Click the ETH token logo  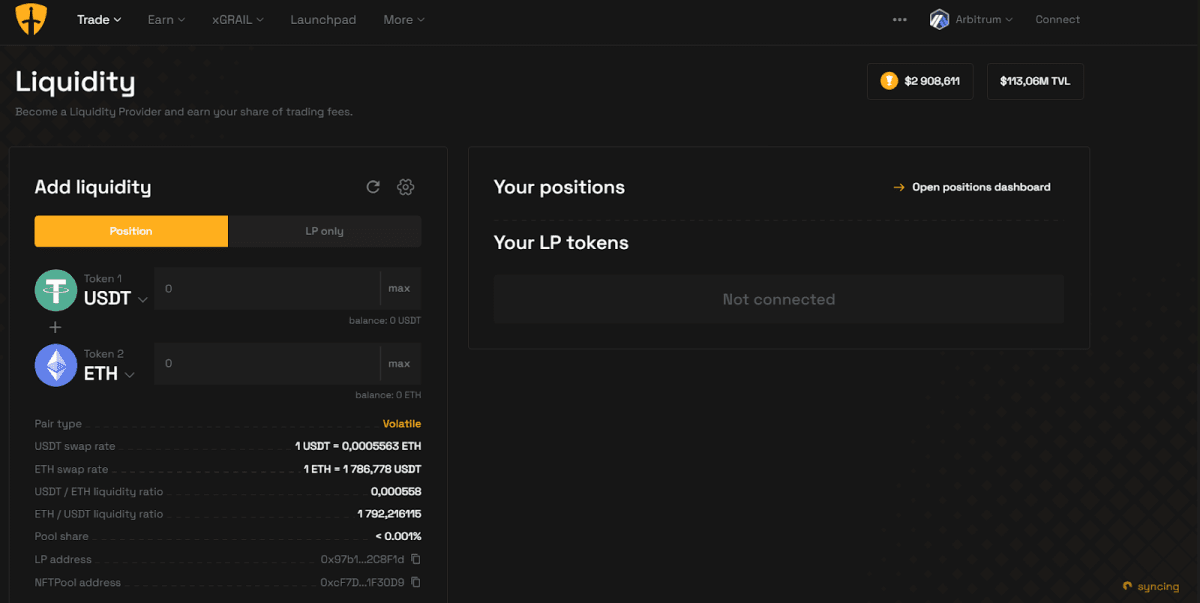pos(56,364)
